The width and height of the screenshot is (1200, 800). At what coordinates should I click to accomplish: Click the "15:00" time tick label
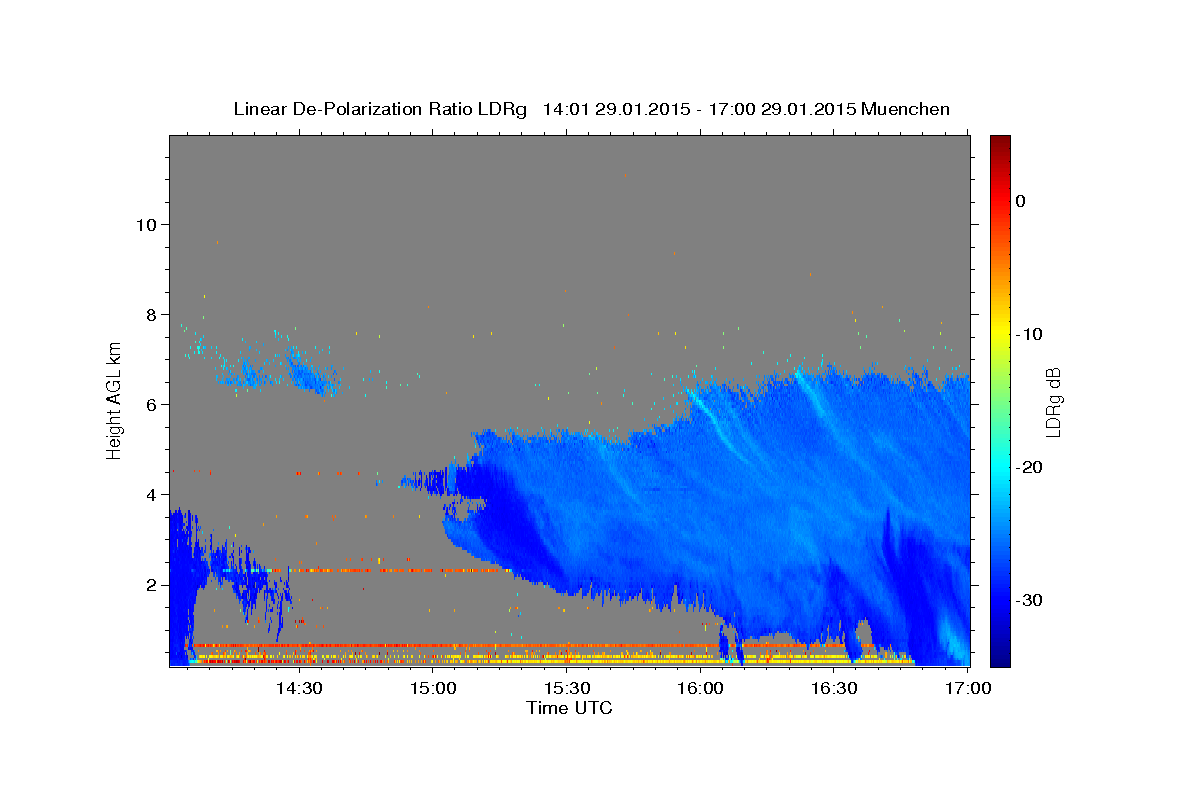coord(432,688)
